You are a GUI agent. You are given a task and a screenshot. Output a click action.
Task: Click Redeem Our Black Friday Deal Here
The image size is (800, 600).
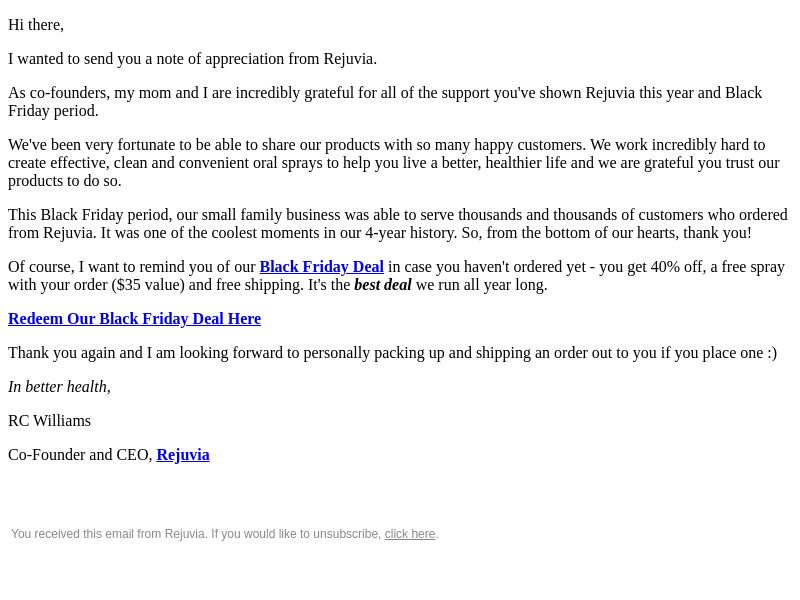click(x=135, y=319)
